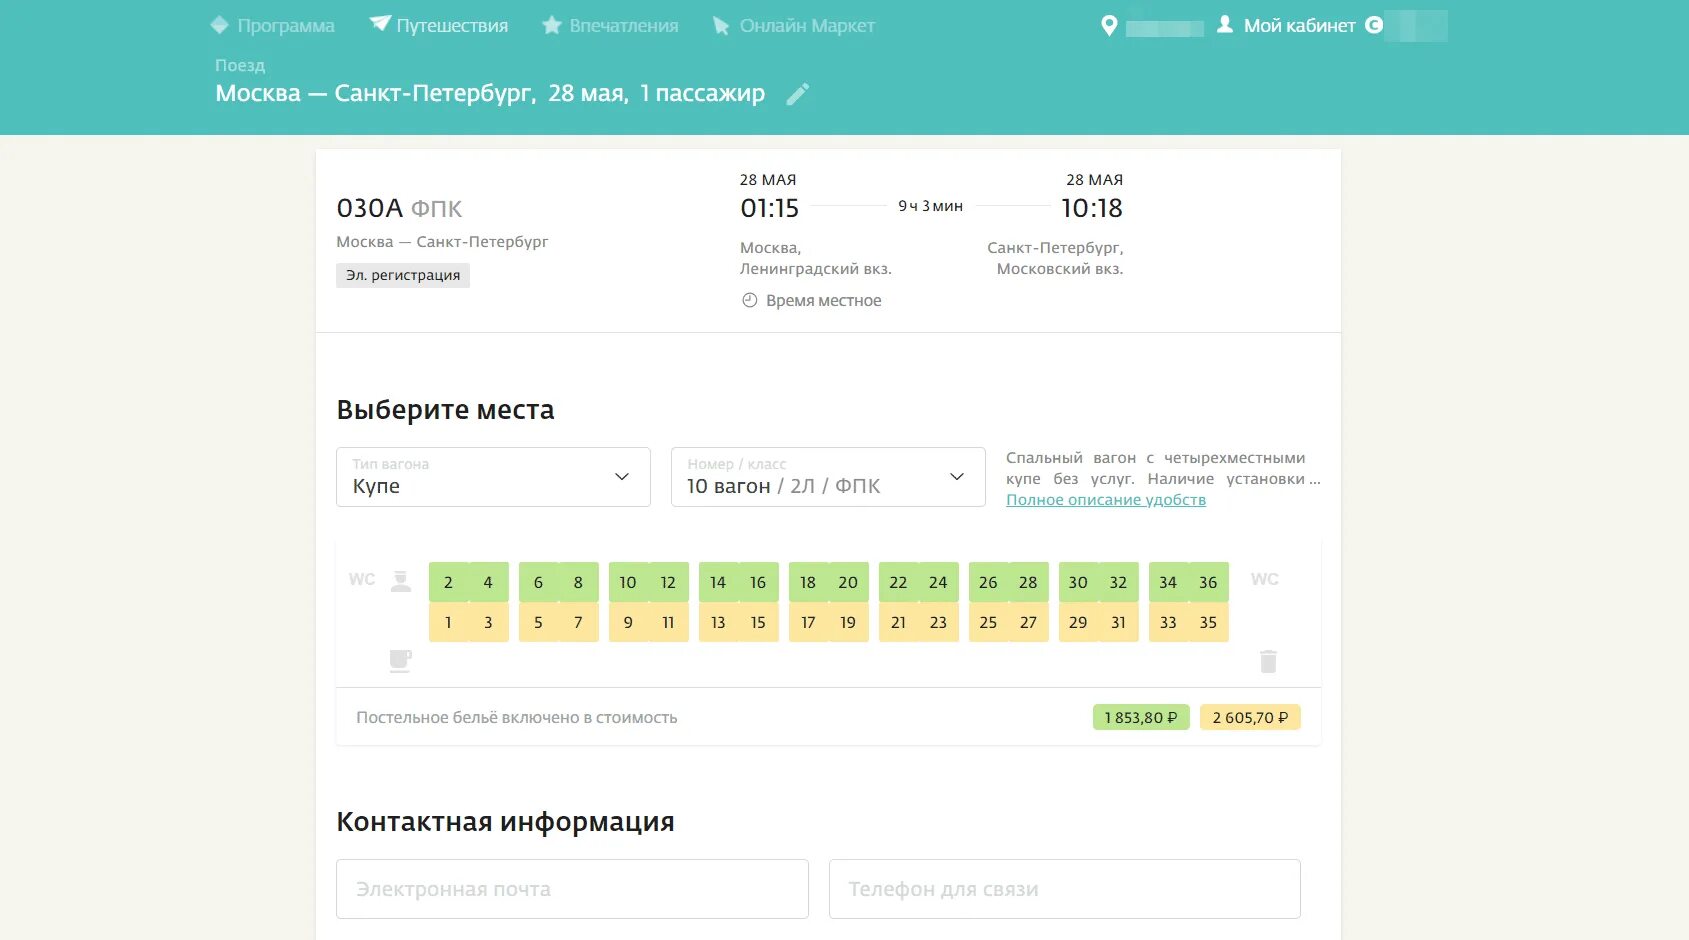This screenshot has height=940, width=1689.
Task: Select upper seat 18
Action: pyautogui.click(x=808, y=582)
